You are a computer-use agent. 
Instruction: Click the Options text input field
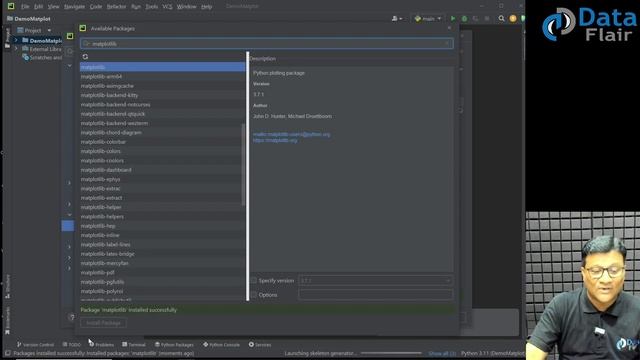[x=376, y=294]
